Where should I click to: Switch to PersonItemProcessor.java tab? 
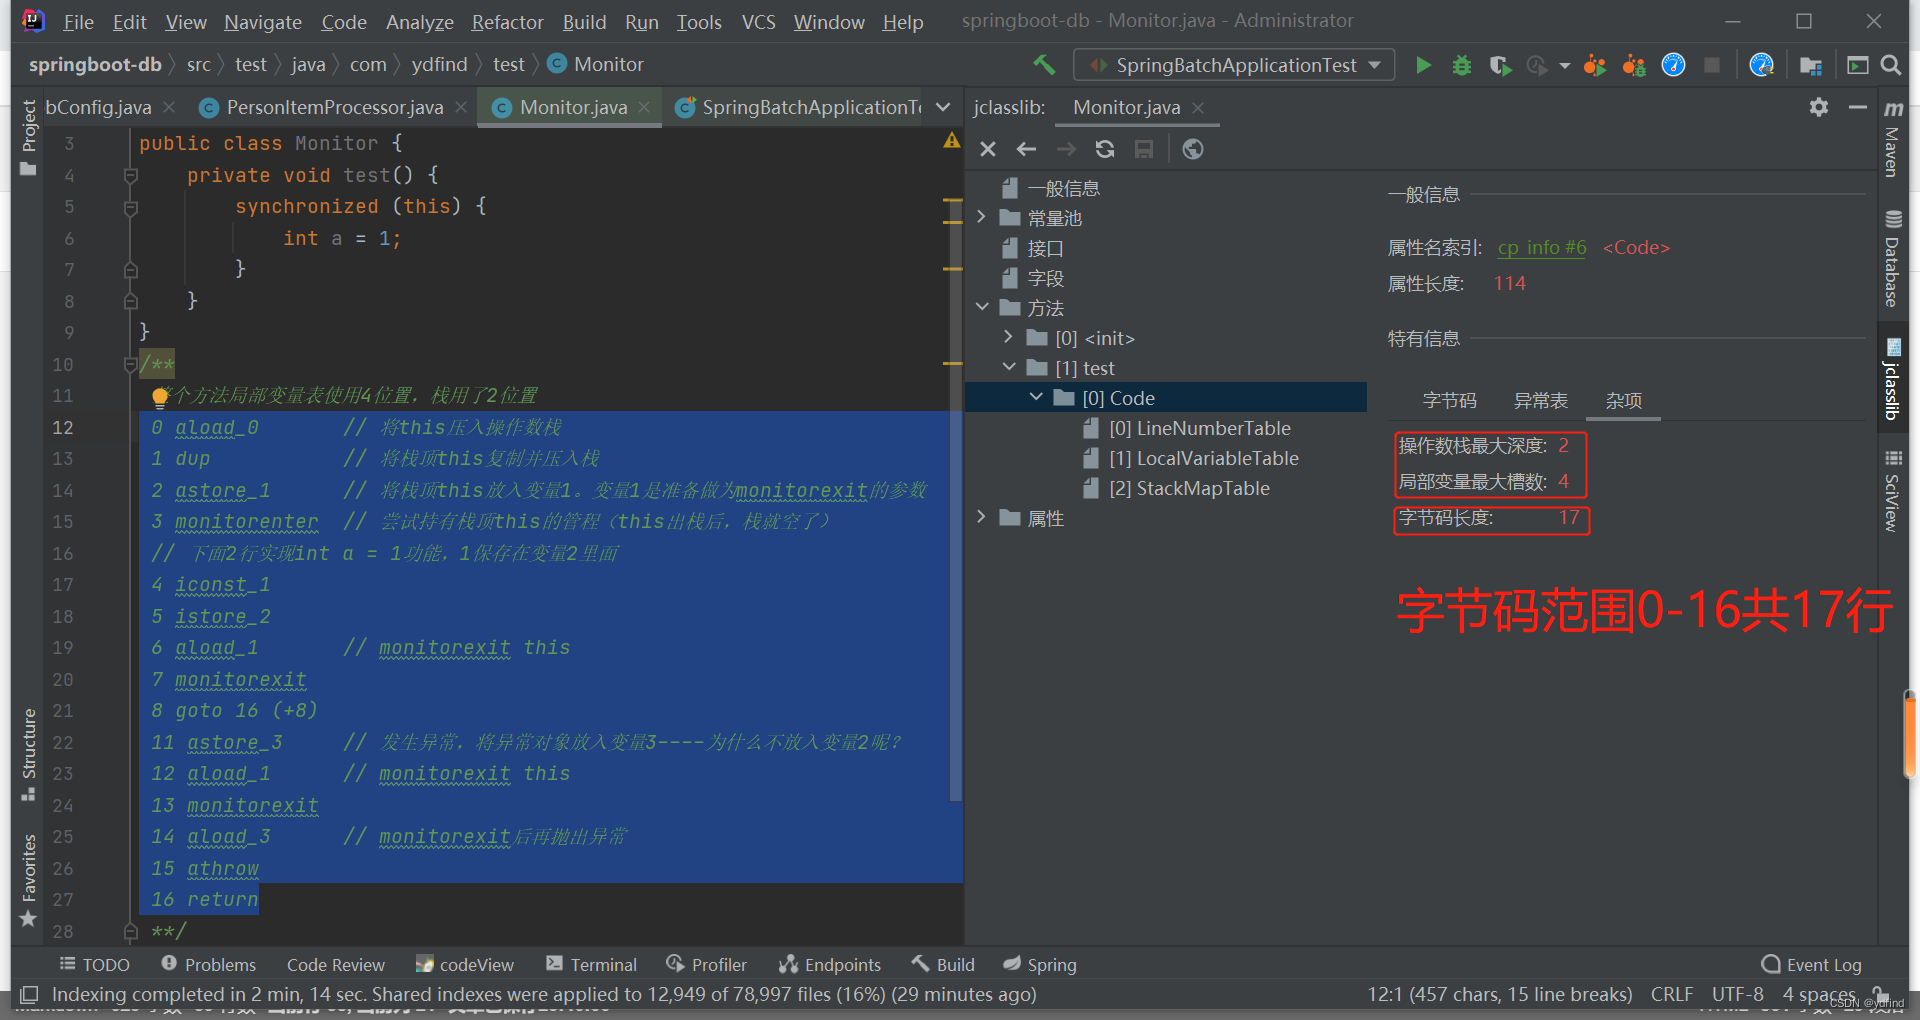pyautogui.click(x=334, y=107)
